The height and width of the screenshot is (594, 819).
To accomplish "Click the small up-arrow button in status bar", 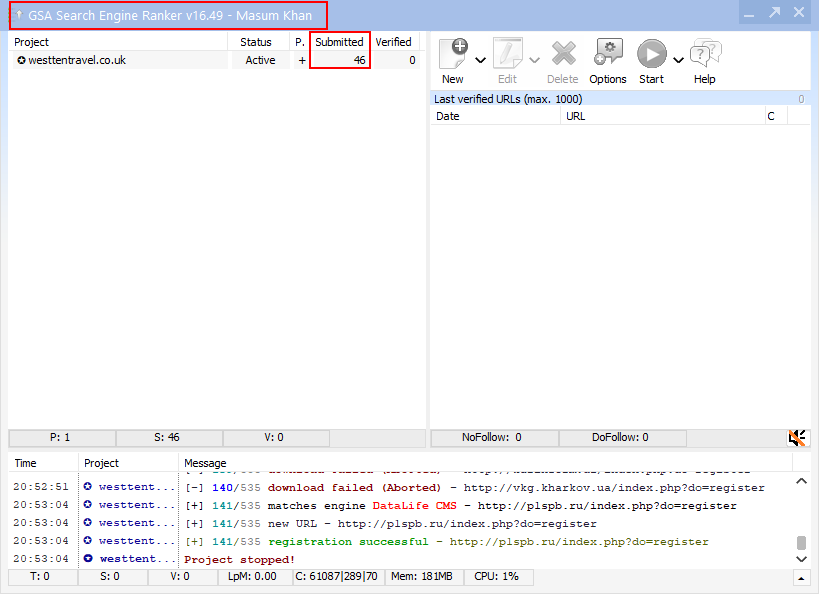I will (801, 578).
